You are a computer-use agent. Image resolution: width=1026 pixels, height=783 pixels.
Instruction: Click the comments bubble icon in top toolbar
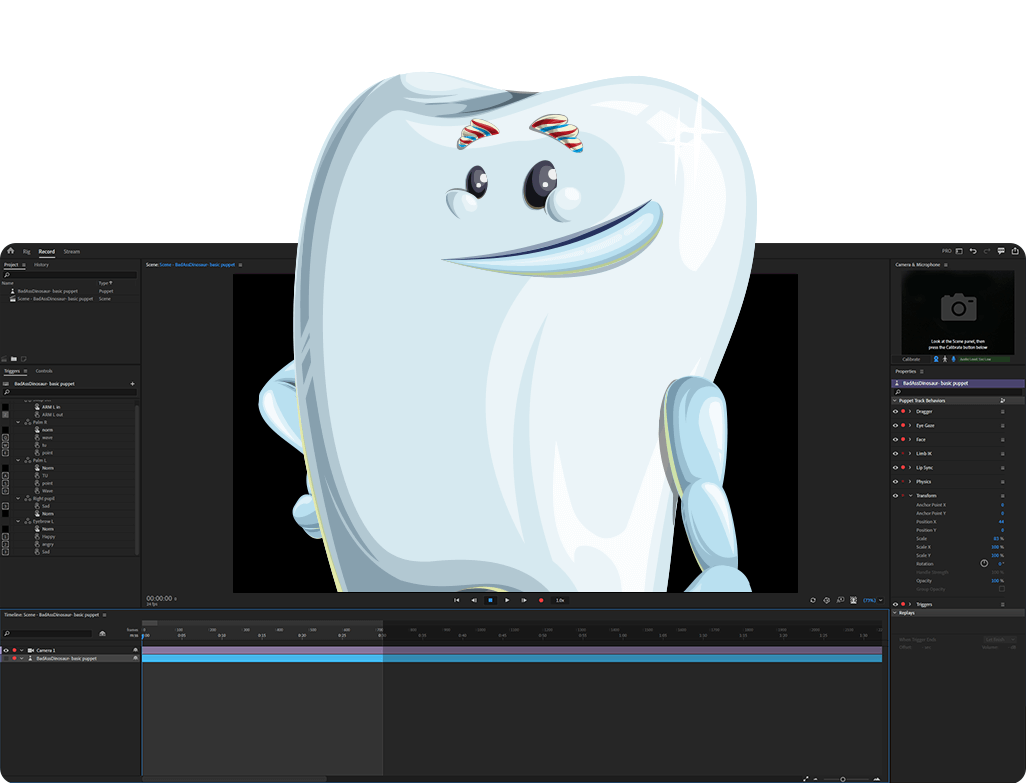[1001, 251]
